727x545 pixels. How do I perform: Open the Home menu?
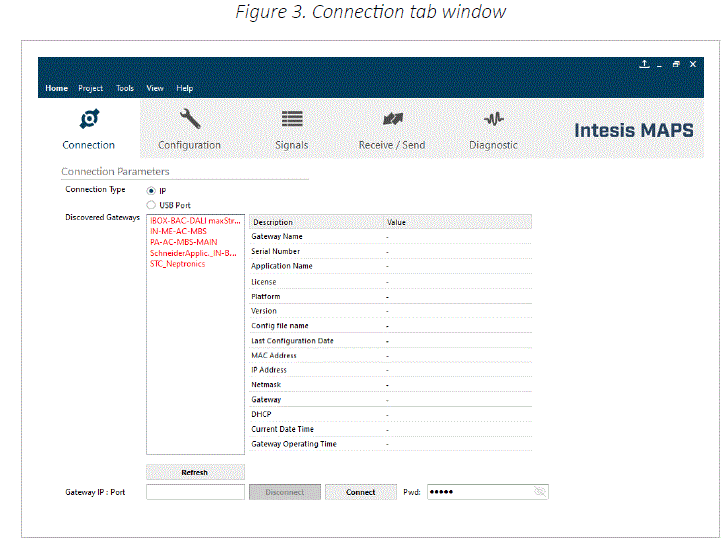(x=57, y=88)
